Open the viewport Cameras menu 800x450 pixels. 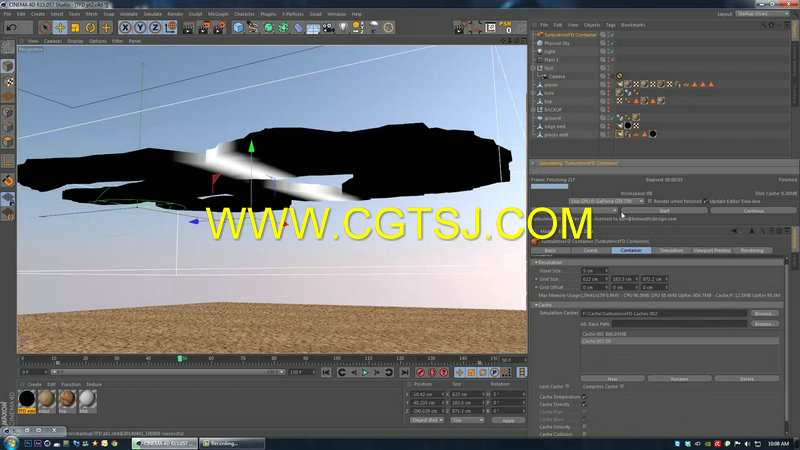tap(53, 41)
